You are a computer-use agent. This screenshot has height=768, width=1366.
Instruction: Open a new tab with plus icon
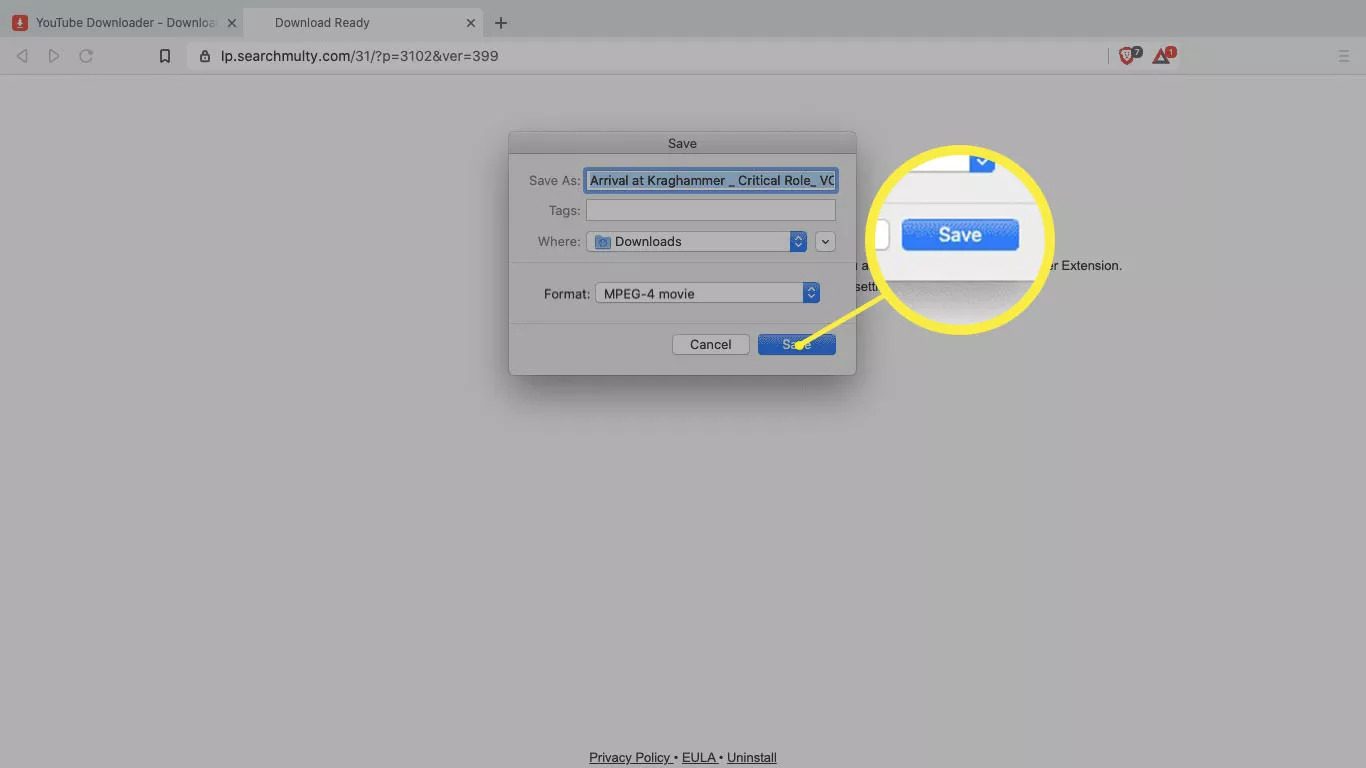pyautogui.click(x=501, y=23)
